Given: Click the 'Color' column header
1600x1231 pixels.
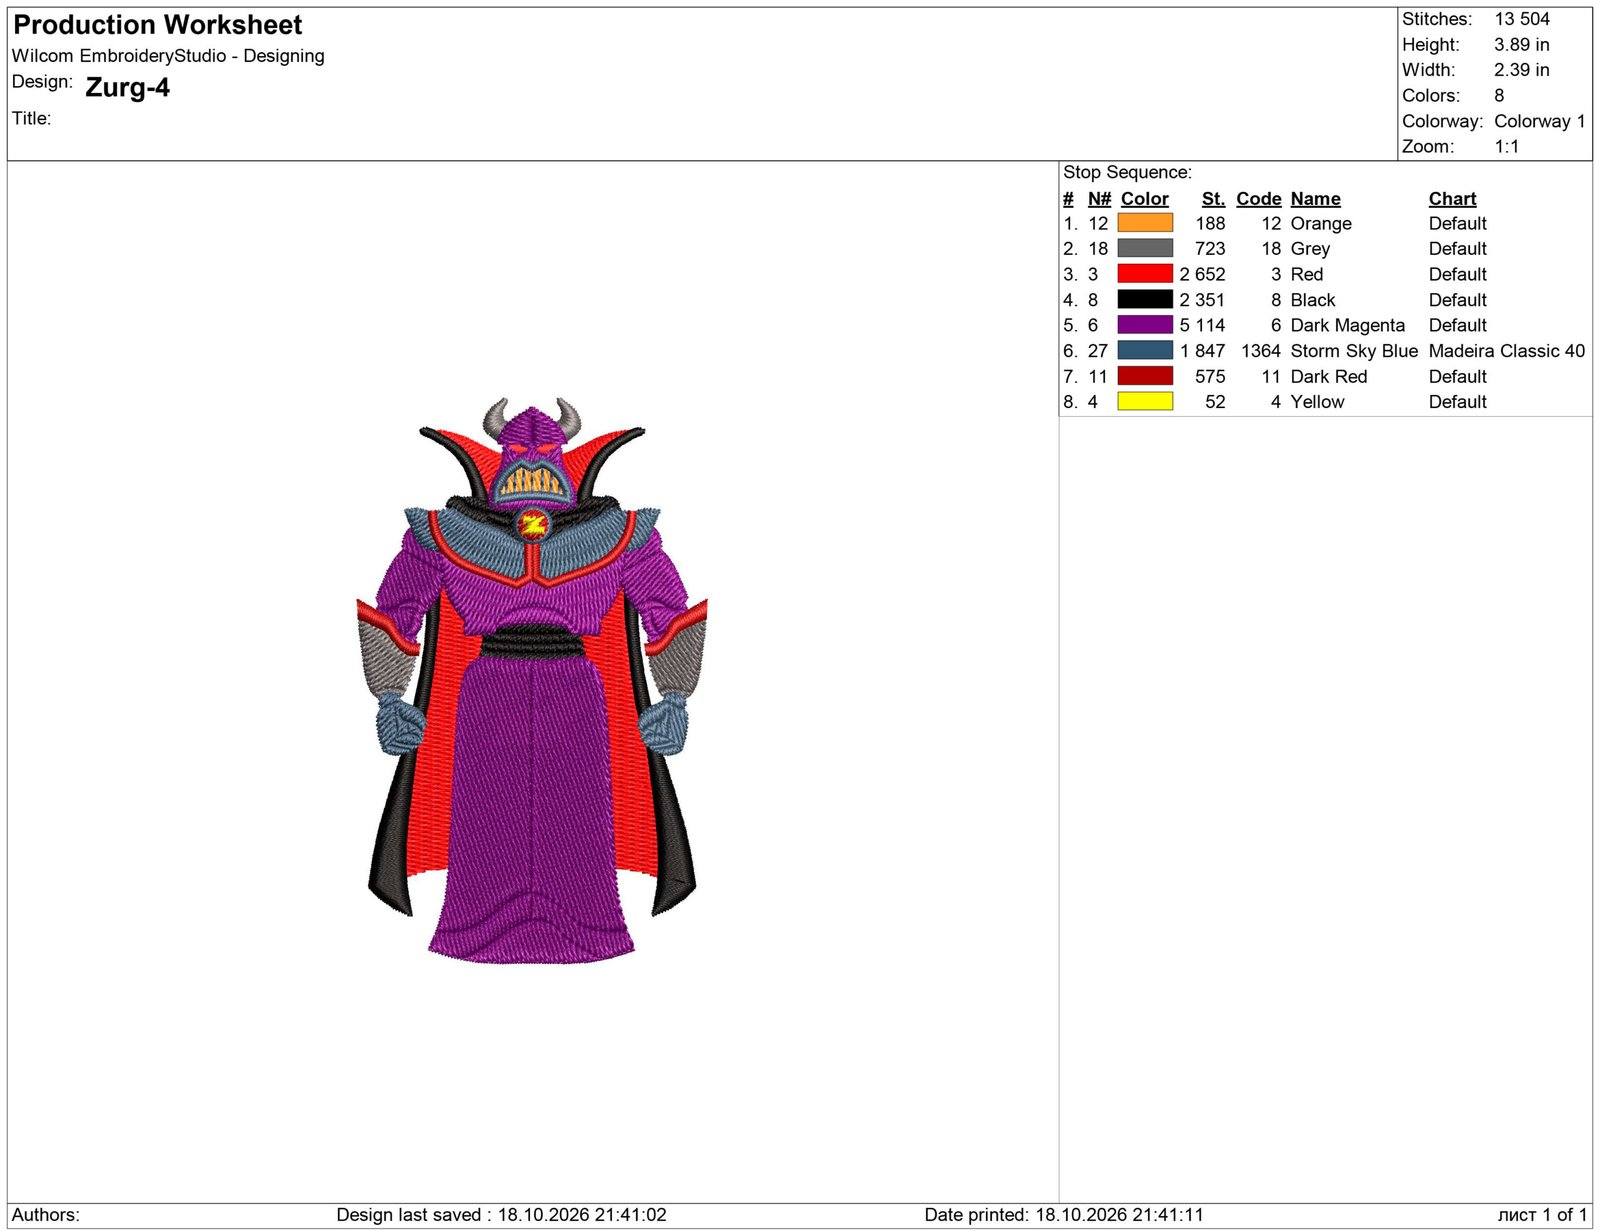Looking at the screenshot, I should (x=1144, y=199).
